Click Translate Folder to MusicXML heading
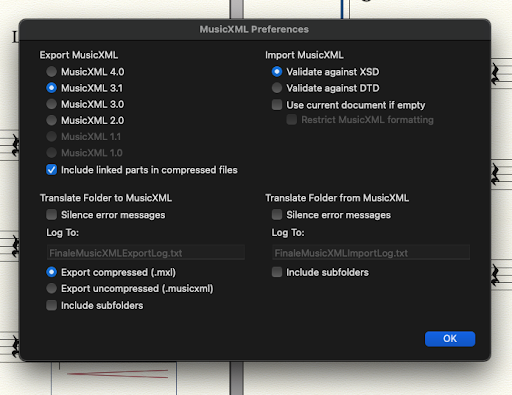Image resolution: width=512 pixels, height=395 pixels. [x=106, y=198]
